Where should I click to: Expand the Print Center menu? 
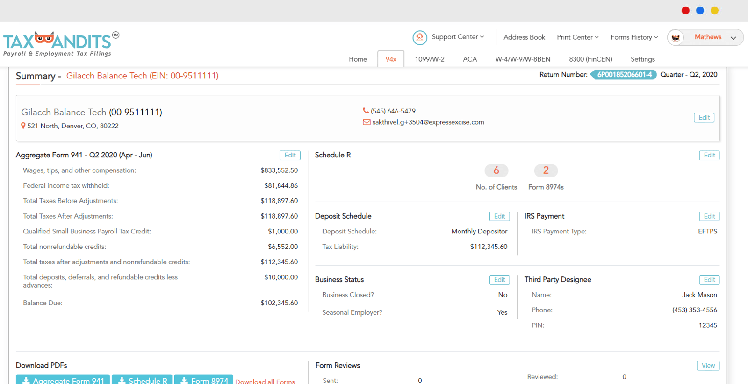tap(577, 37)
